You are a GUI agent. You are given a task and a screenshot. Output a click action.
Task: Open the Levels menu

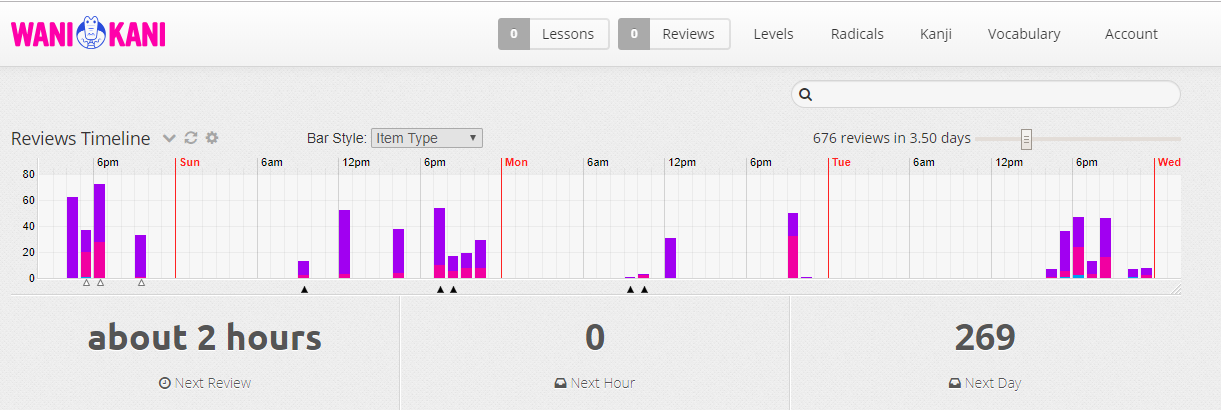773,34
